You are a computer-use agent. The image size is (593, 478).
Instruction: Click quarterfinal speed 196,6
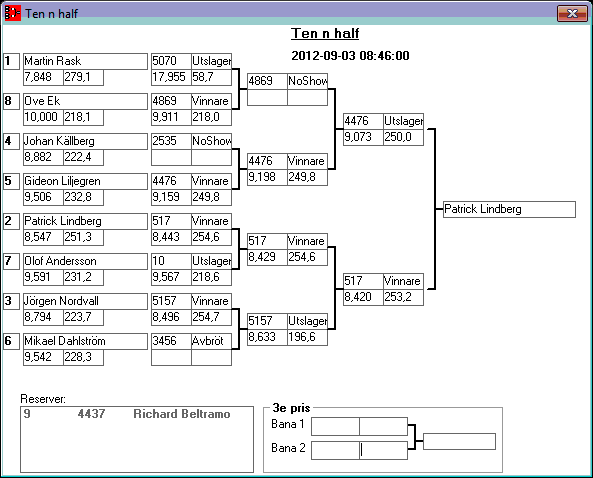click(x=307, y=338)
